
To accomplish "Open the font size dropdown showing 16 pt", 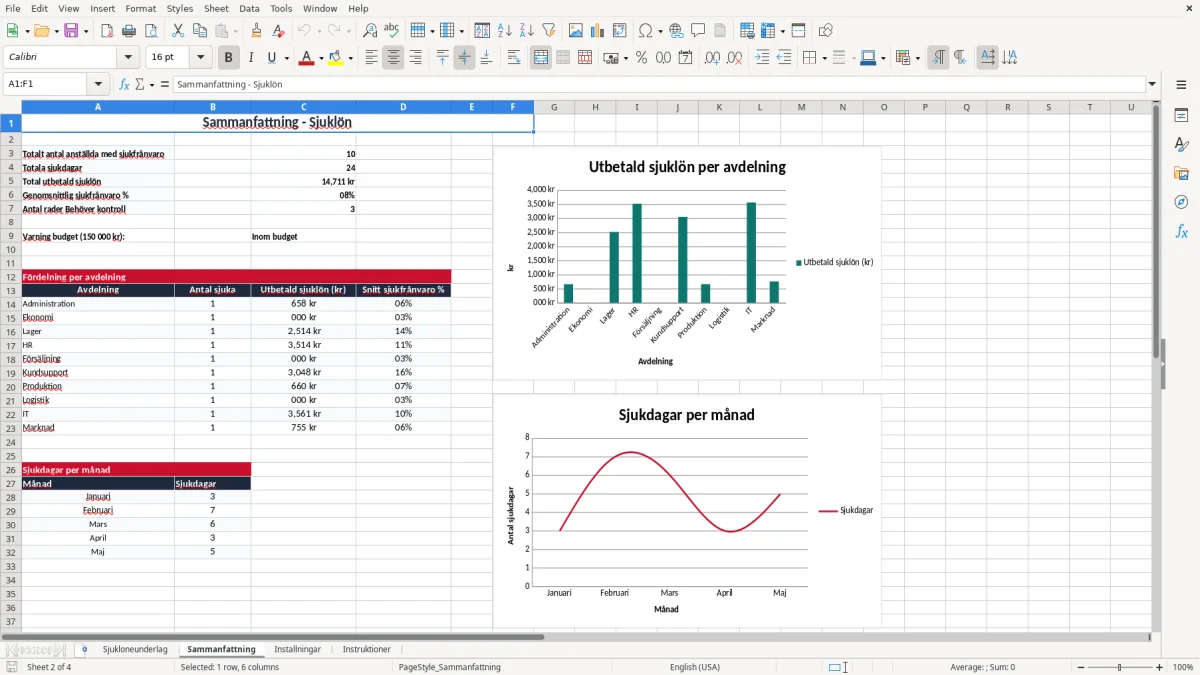I will click(200, 58).
